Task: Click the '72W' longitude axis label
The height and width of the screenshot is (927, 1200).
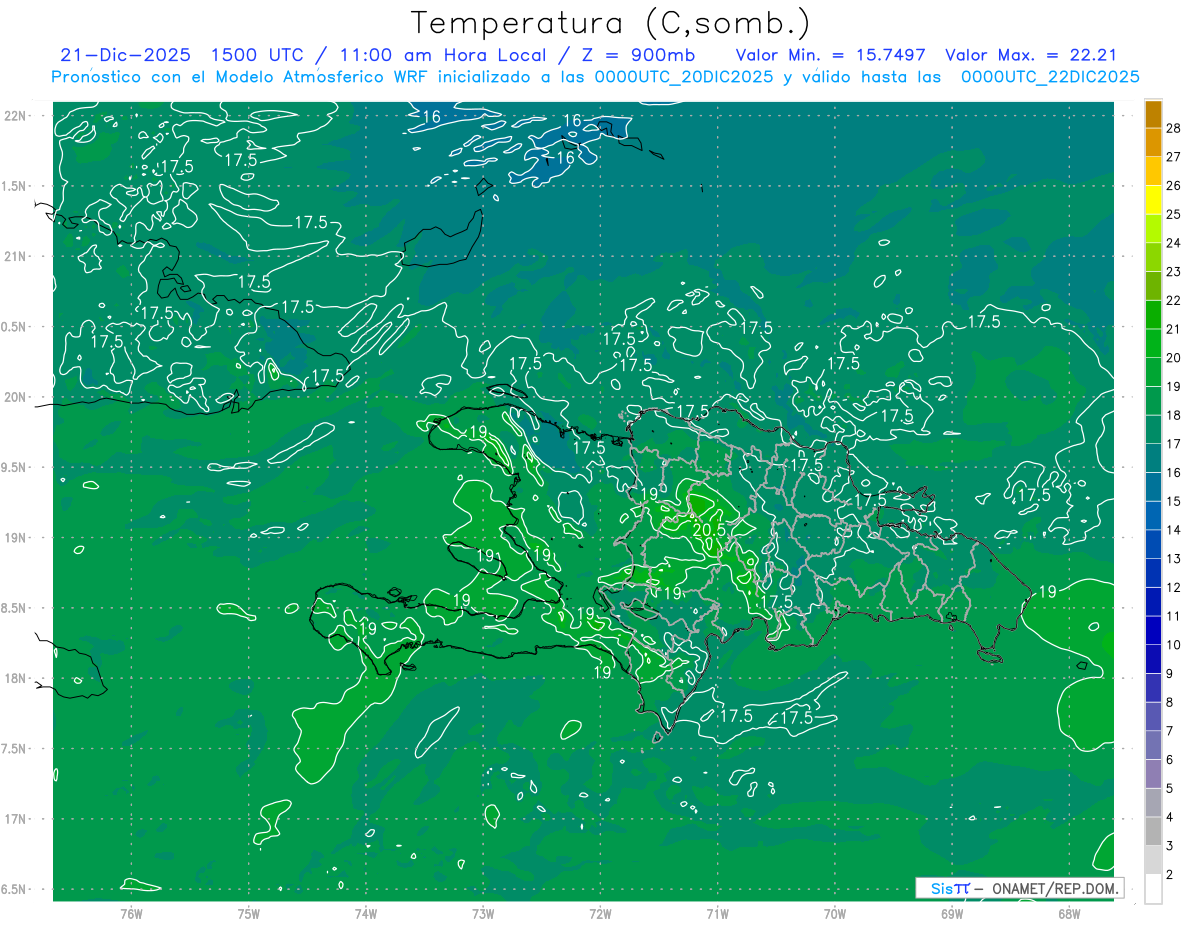Action: (600, 913)
